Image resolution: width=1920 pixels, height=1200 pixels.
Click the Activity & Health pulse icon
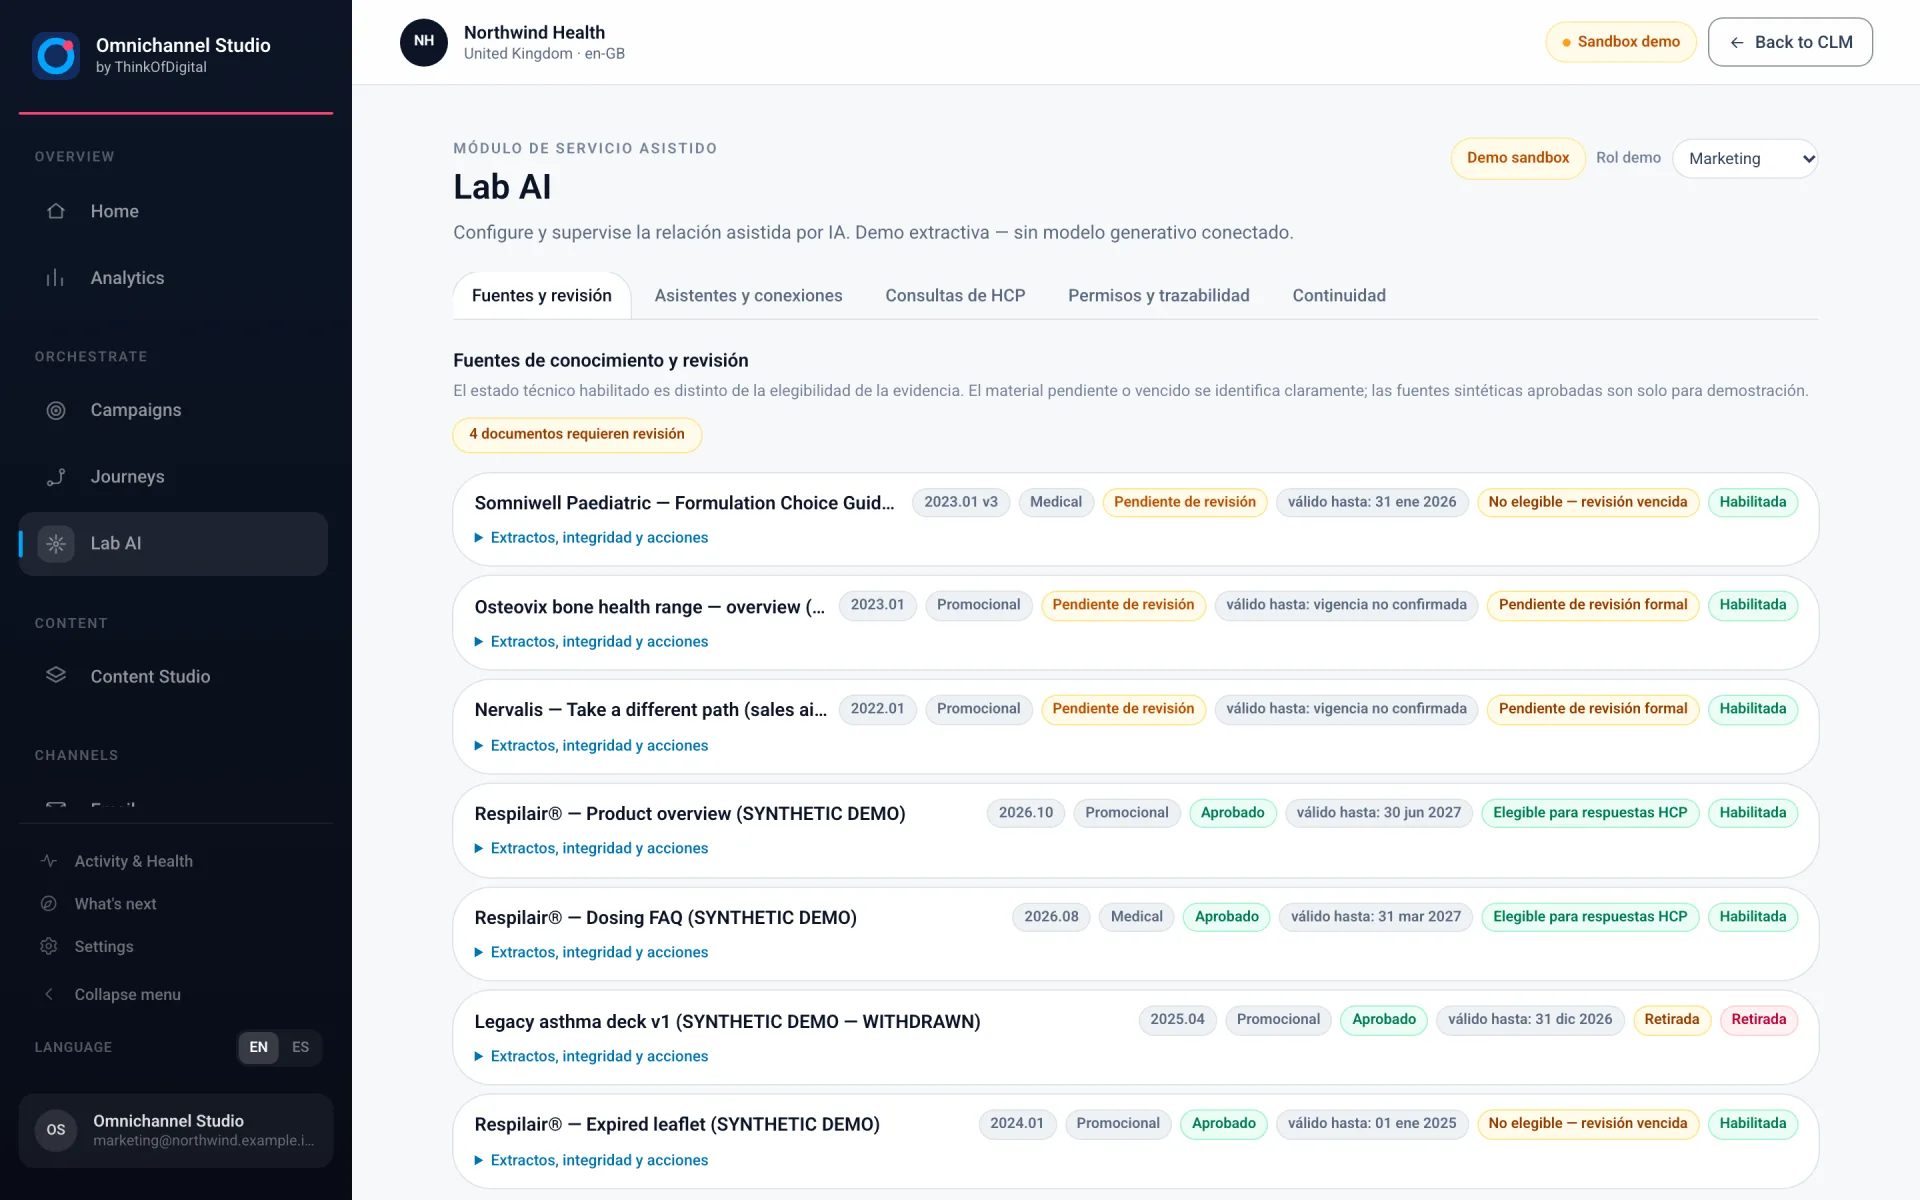click(48, 861)
